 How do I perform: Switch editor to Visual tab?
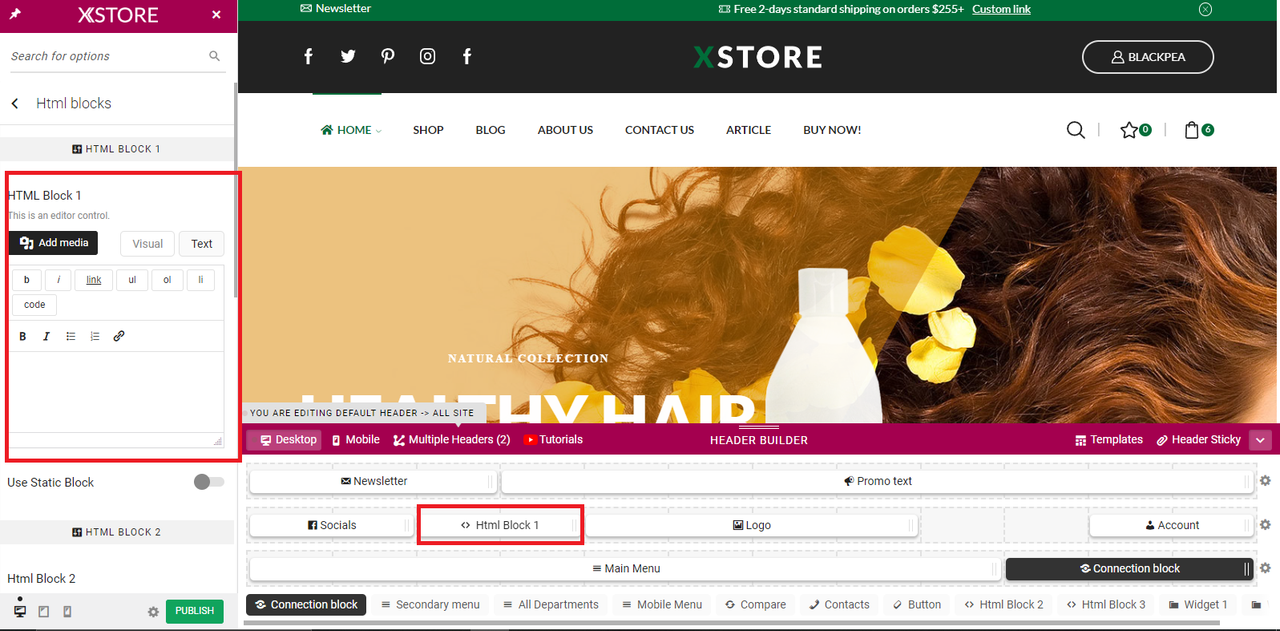(x=147, y=243)
